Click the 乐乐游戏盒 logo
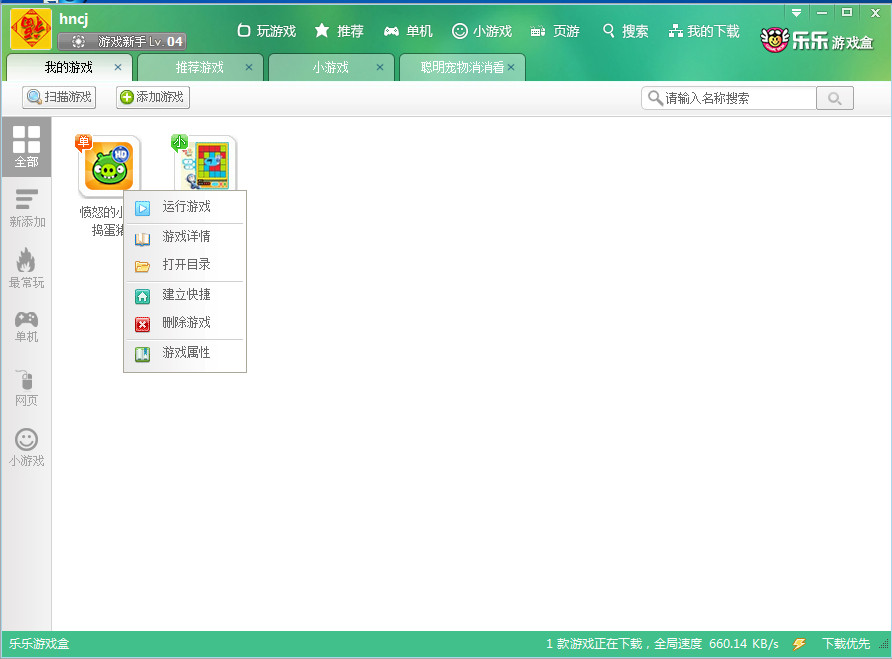Image resolution: width=892 pixels, height=659 pixels. 817,40
